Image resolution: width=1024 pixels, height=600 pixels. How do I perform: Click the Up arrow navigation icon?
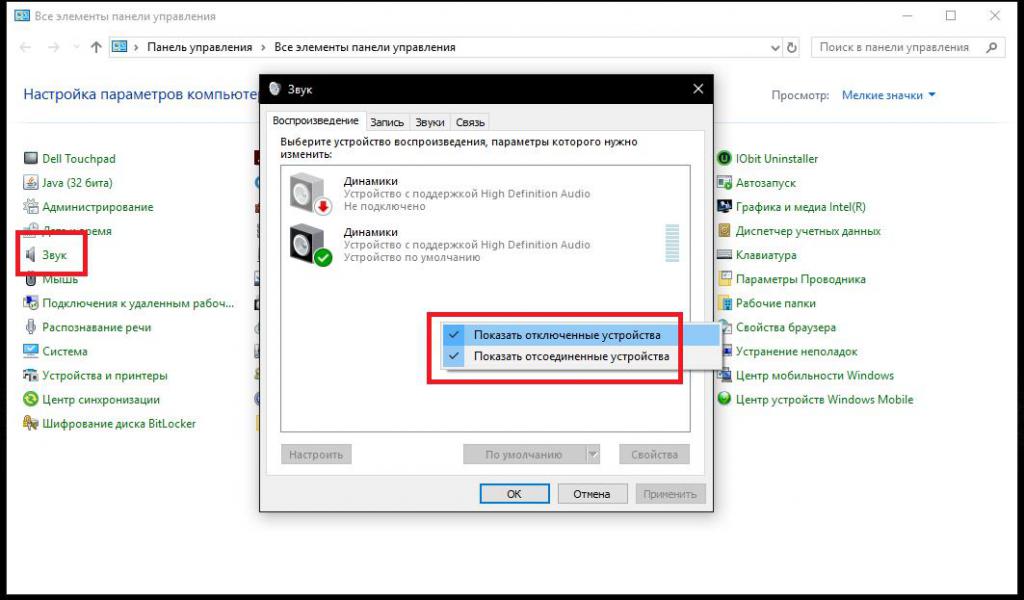click(x=96, y=47)
